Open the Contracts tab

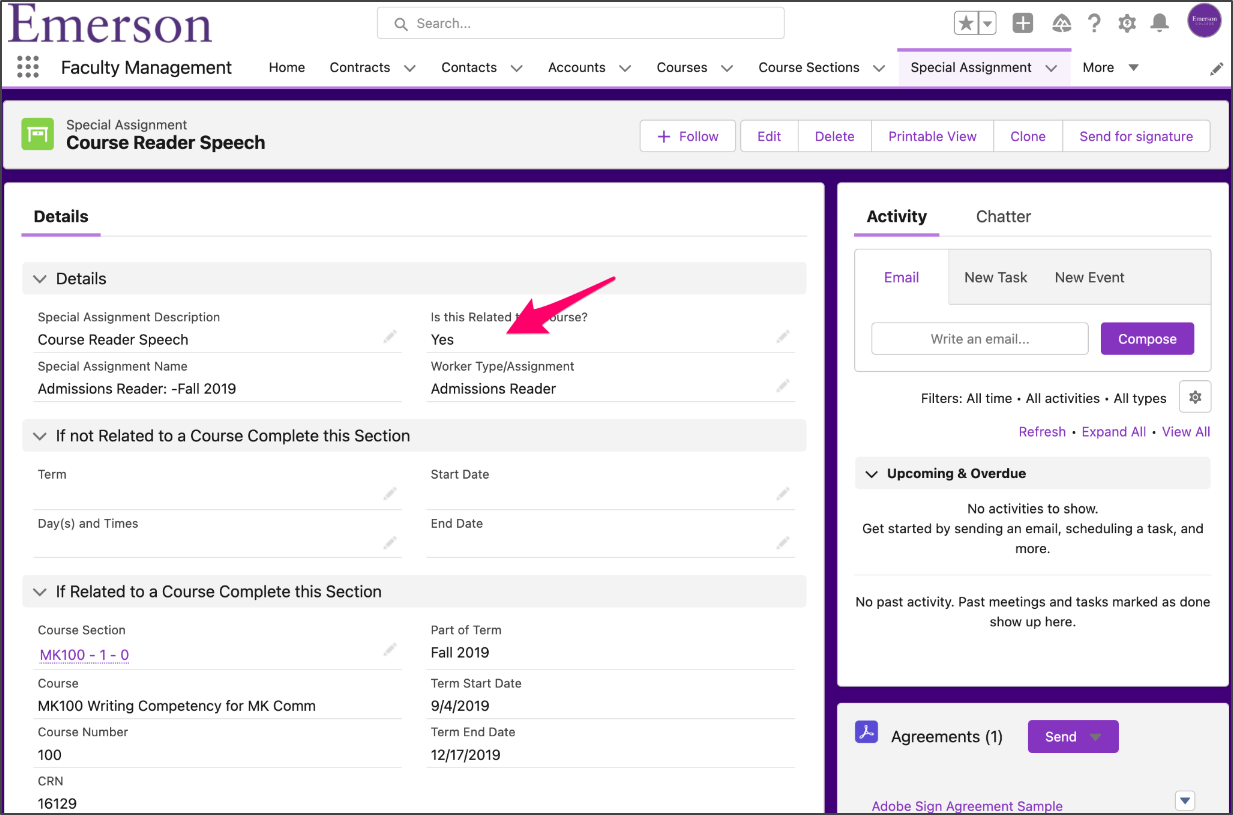click(360, 67)
